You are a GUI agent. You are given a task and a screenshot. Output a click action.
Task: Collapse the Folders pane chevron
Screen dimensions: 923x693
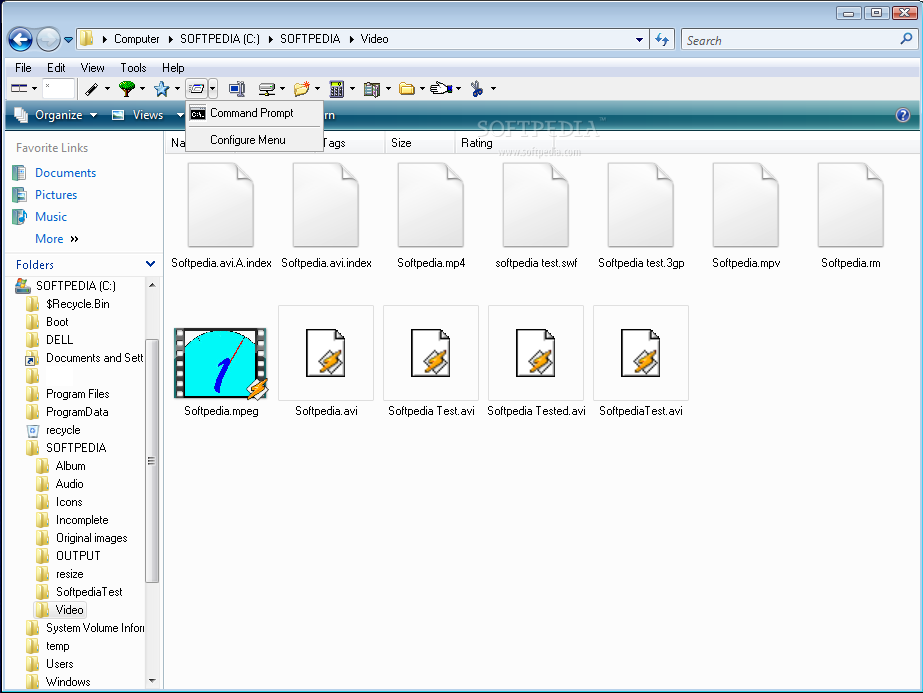click(x=150, y=264)
